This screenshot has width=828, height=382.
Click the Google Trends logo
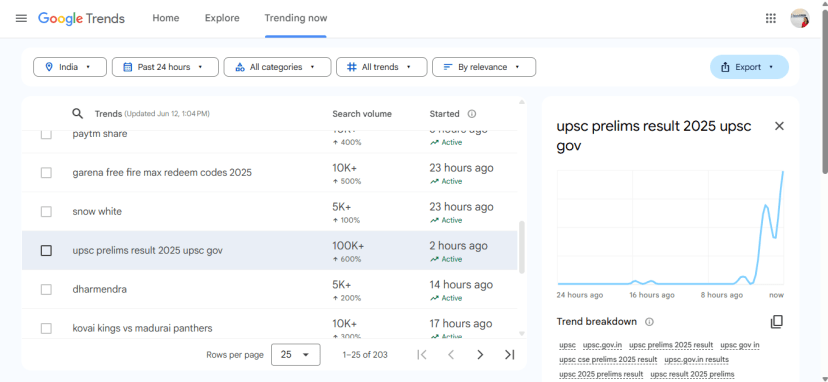(x=81, y=18)
